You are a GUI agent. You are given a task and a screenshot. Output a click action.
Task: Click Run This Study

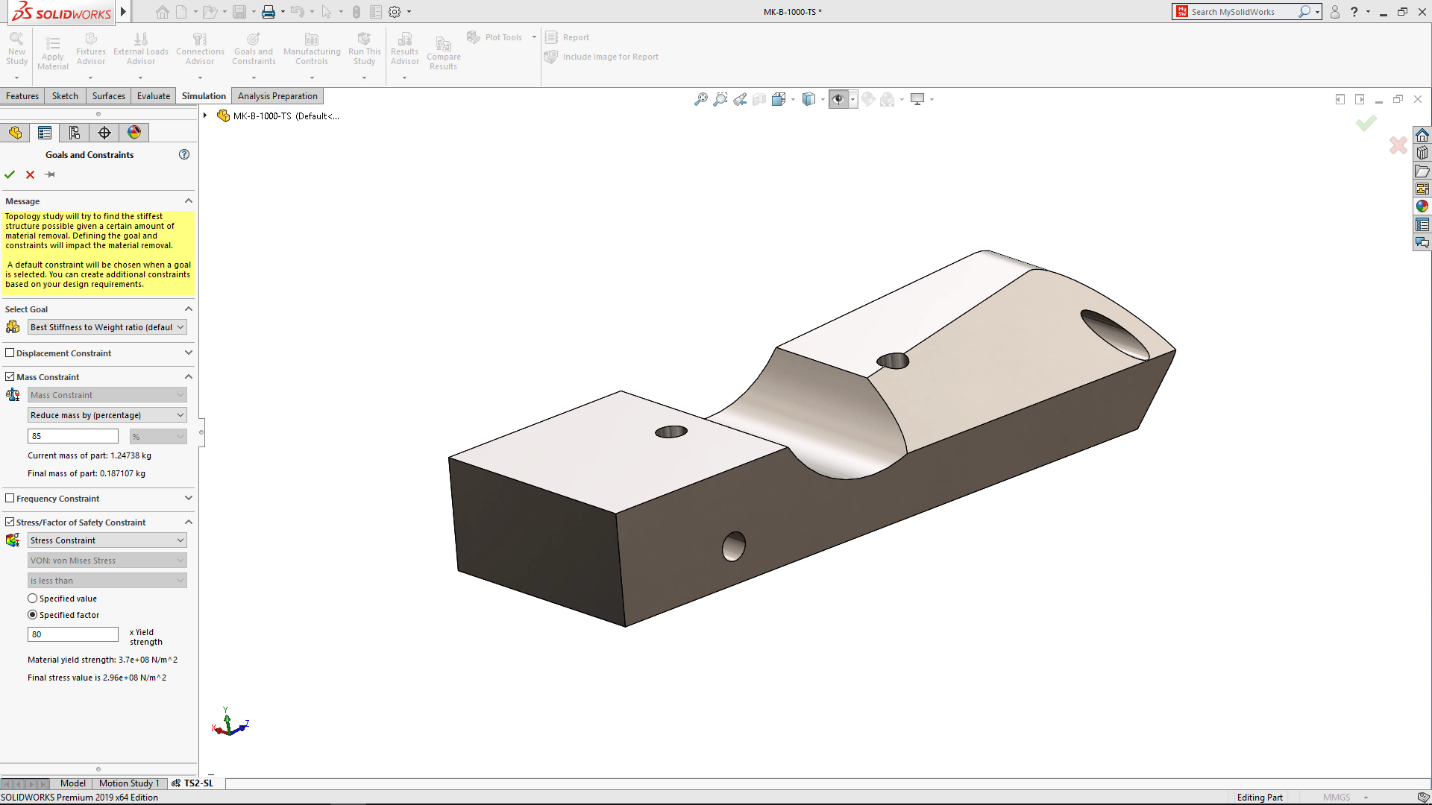point(364,52)
